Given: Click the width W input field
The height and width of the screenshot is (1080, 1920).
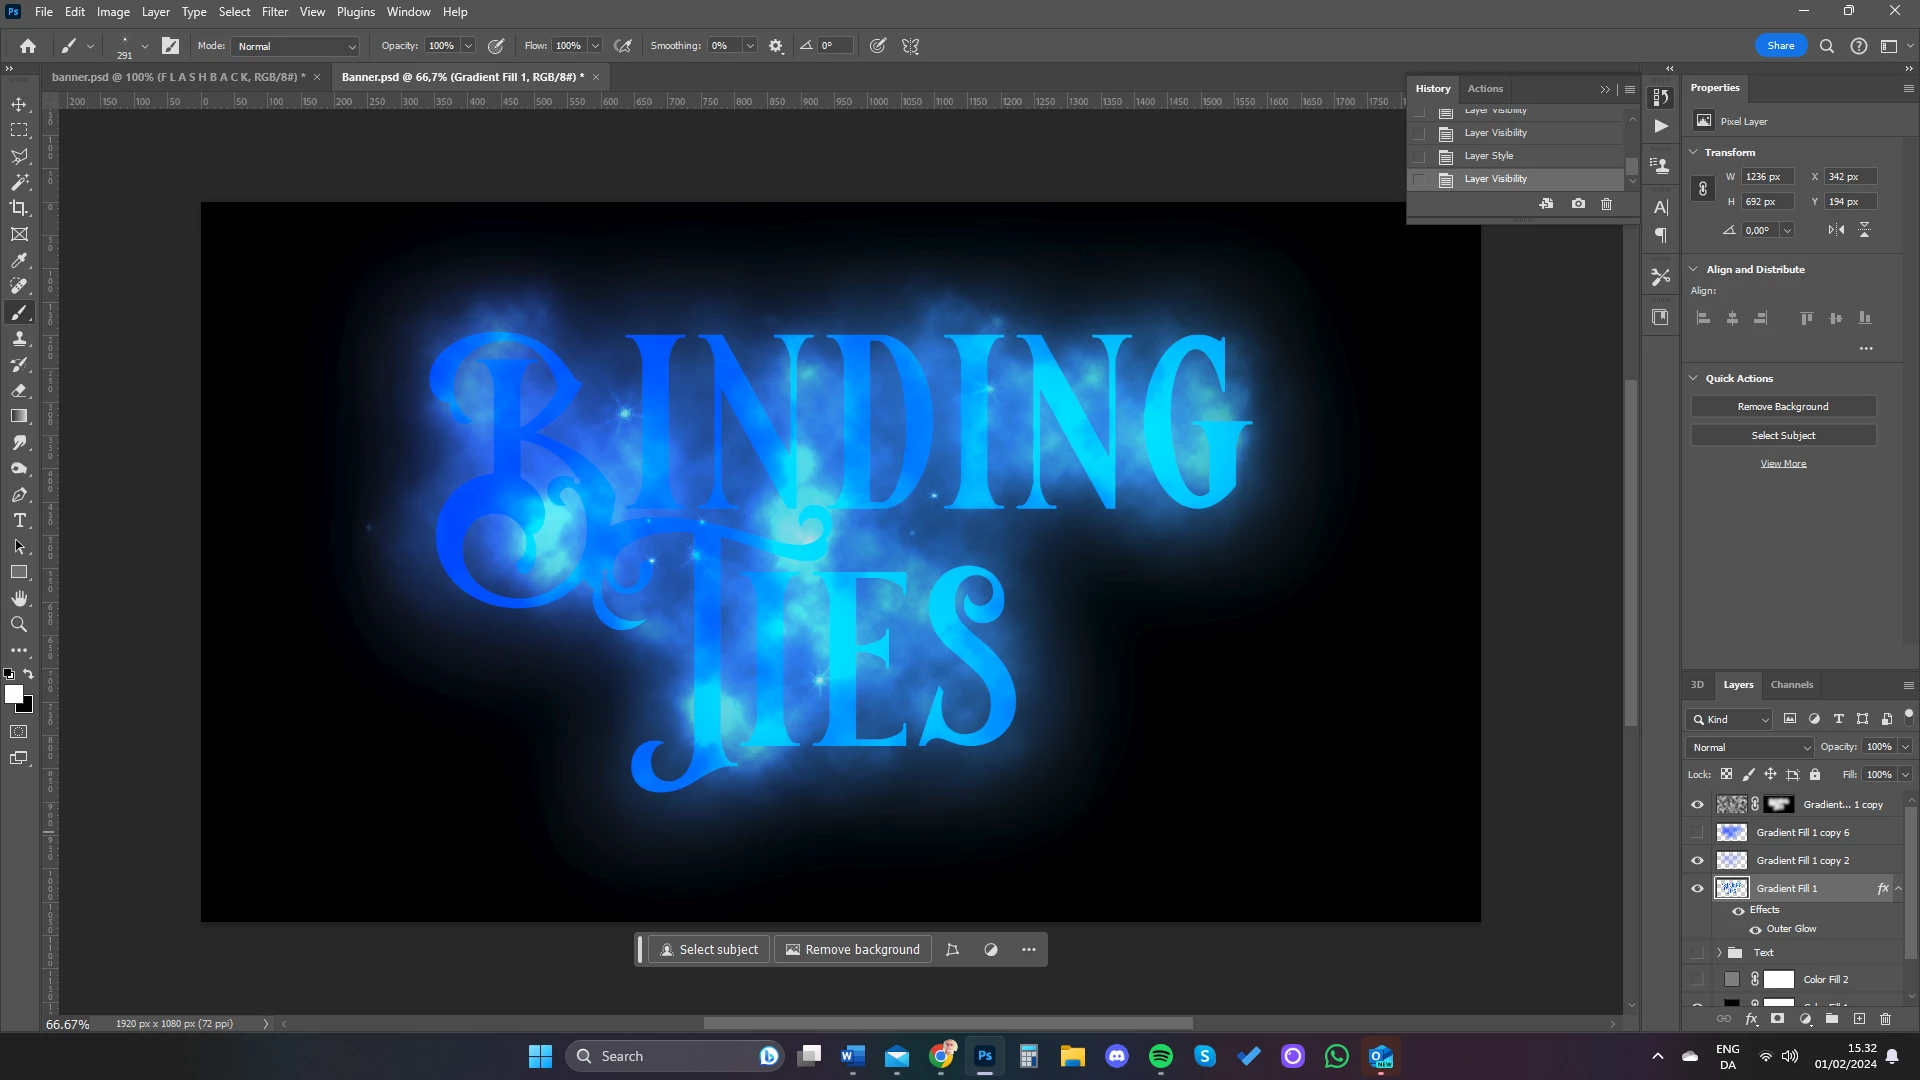Looking at the screenshot, I should pos(1767,177).
